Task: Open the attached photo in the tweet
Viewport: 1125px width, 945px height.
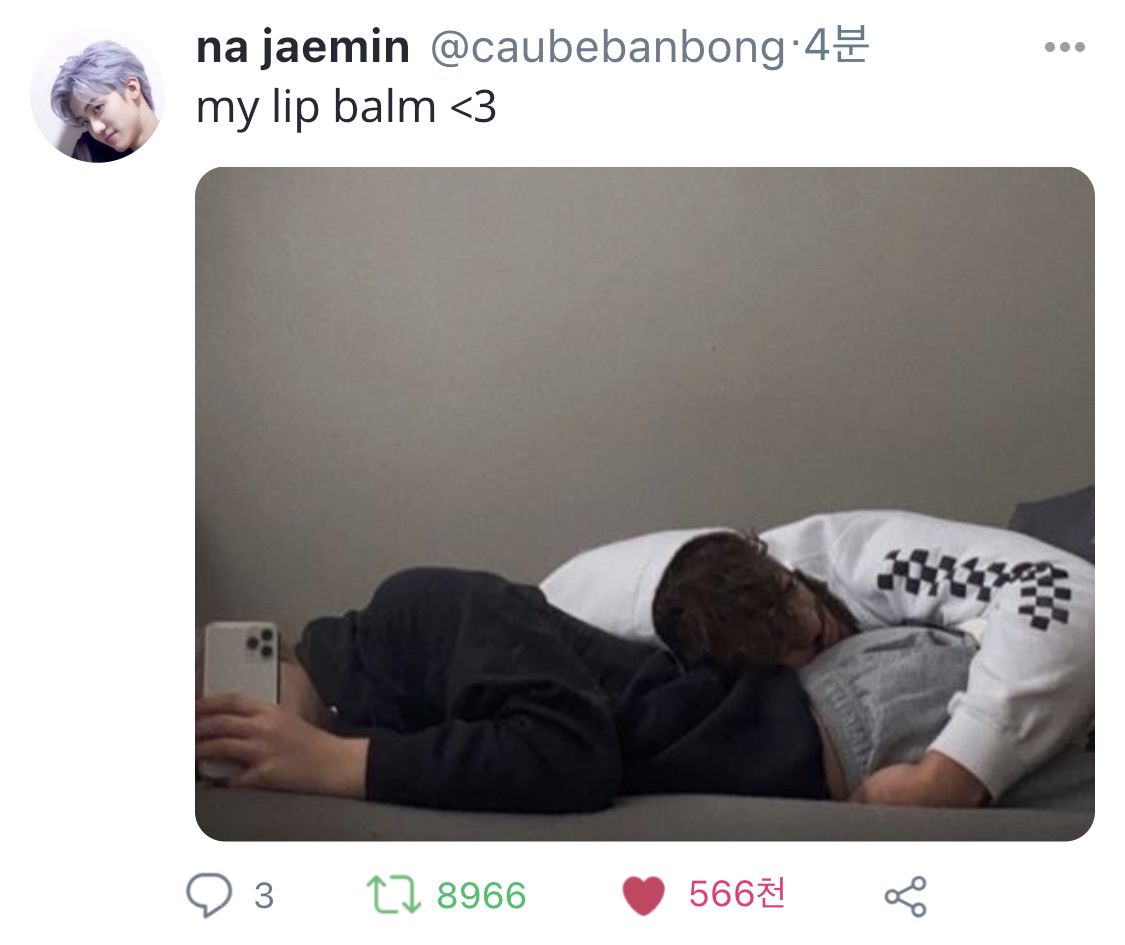Action: [644, 504]
